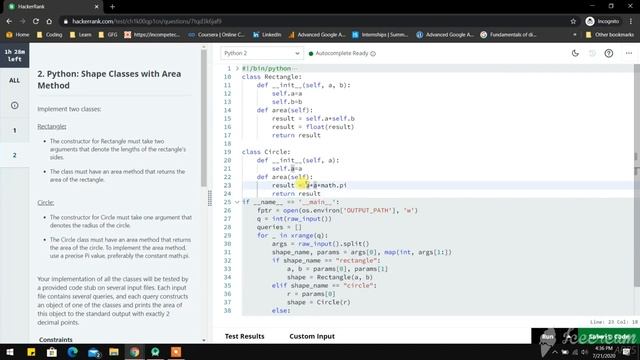Open the Mail app in the taskbar
Screen dimensions: 640x360
pos(93,352)
